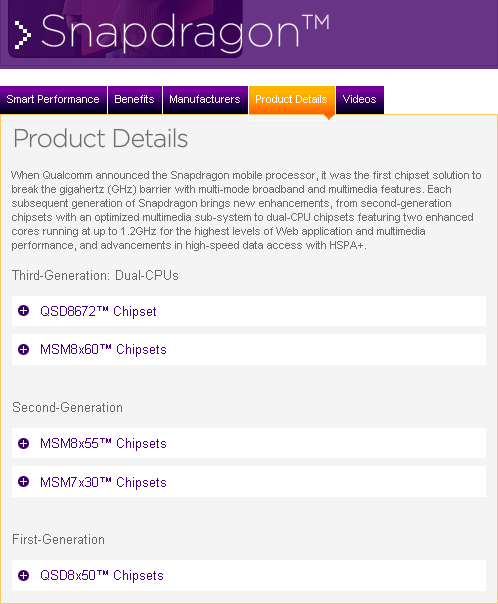This screenshot has height=604, width=498.
Task: Open the QSD8672™ Chipset link
Action: 98,311
